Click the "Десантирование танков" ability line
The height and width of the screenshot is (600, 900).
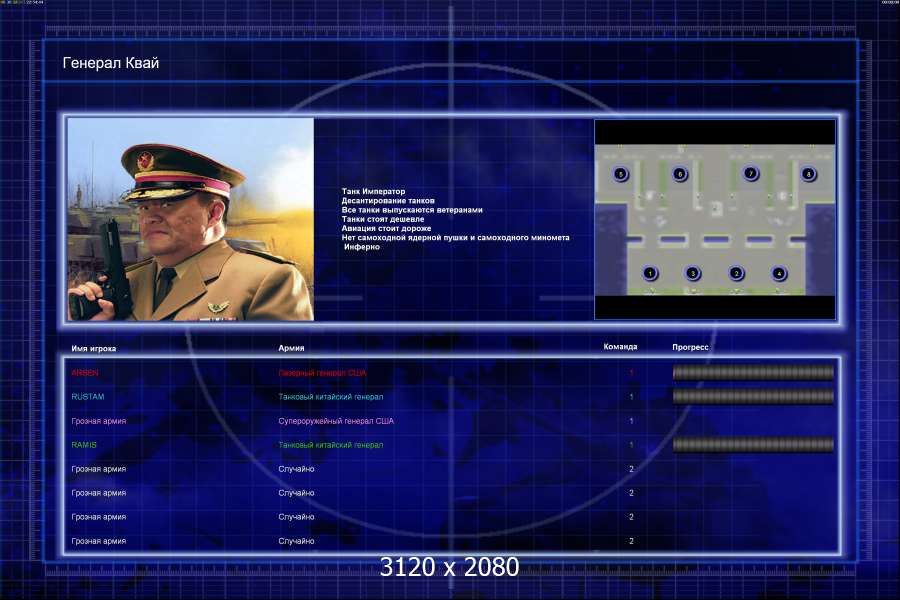click(388, 200)
